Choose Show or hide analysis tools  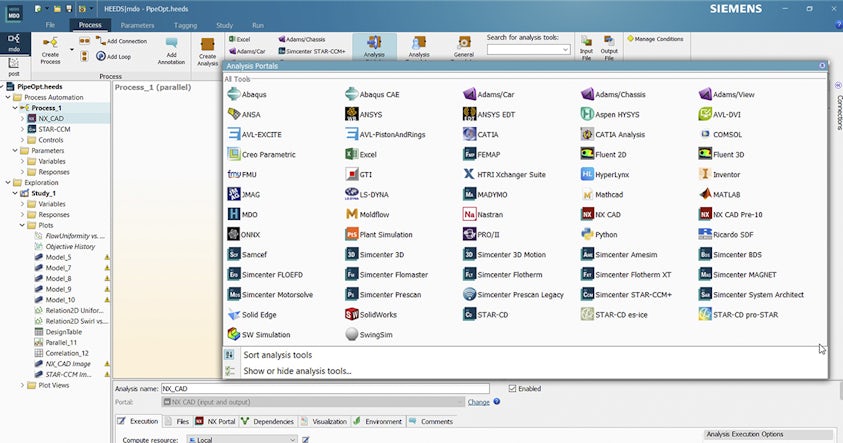pos(297,370)
